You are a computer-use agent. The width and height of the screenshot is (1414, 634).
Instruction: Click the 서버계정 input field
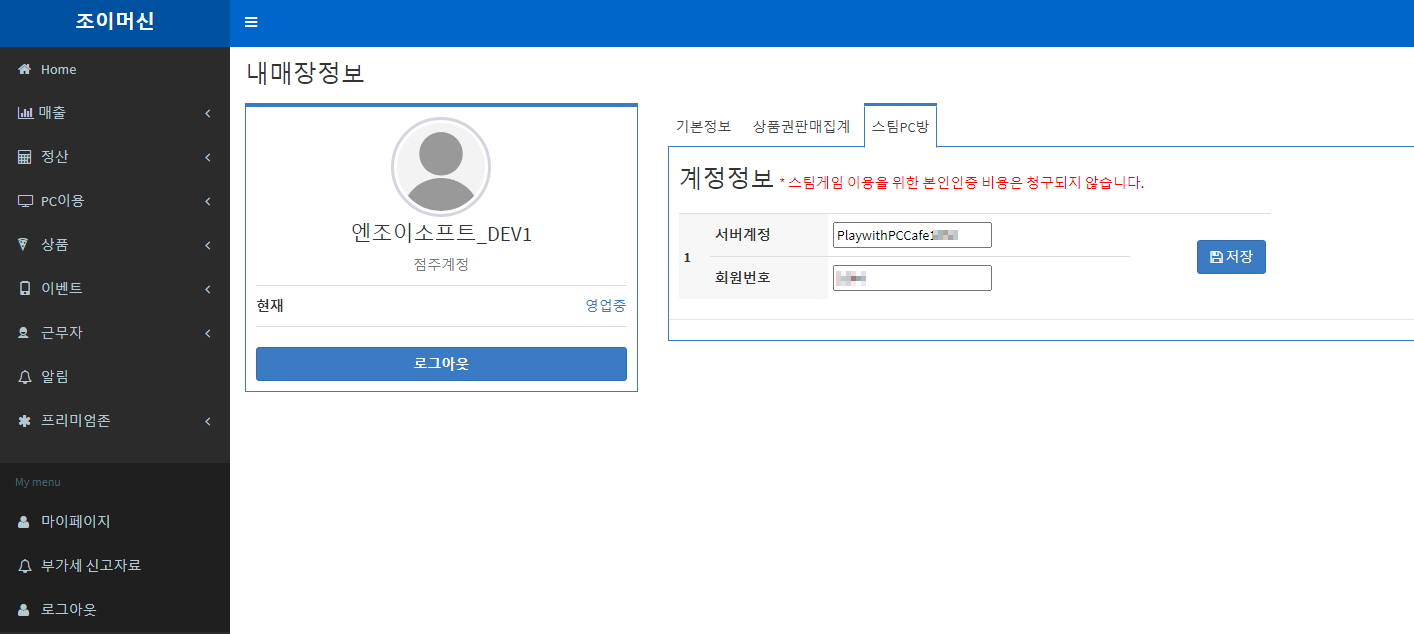911,235
